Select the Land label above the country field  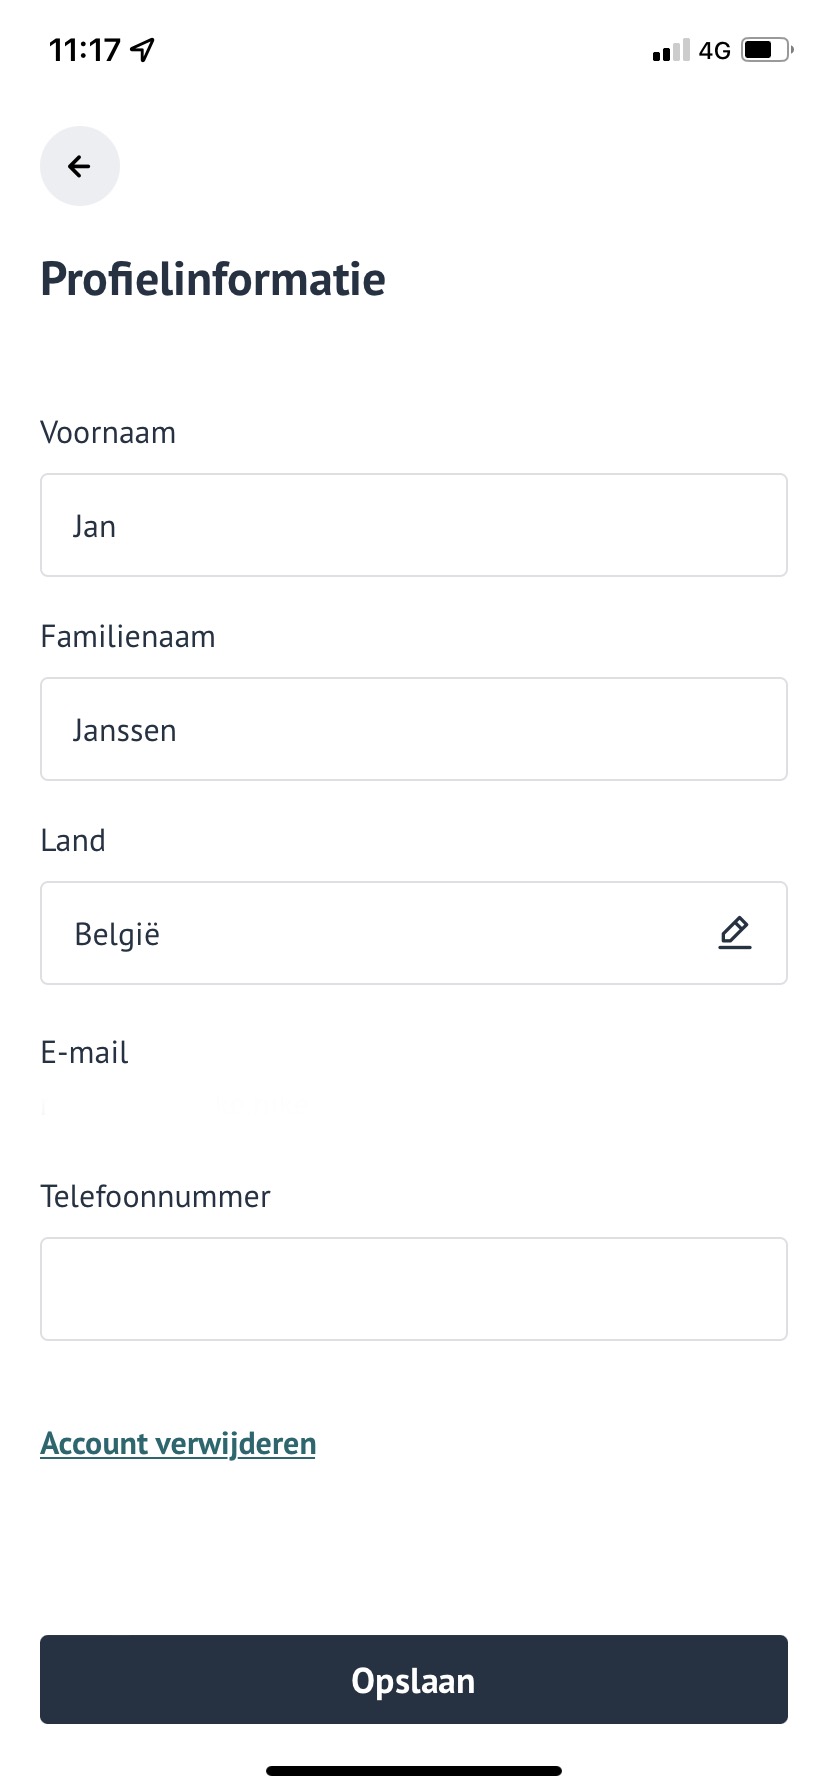[x=72, y=840]
